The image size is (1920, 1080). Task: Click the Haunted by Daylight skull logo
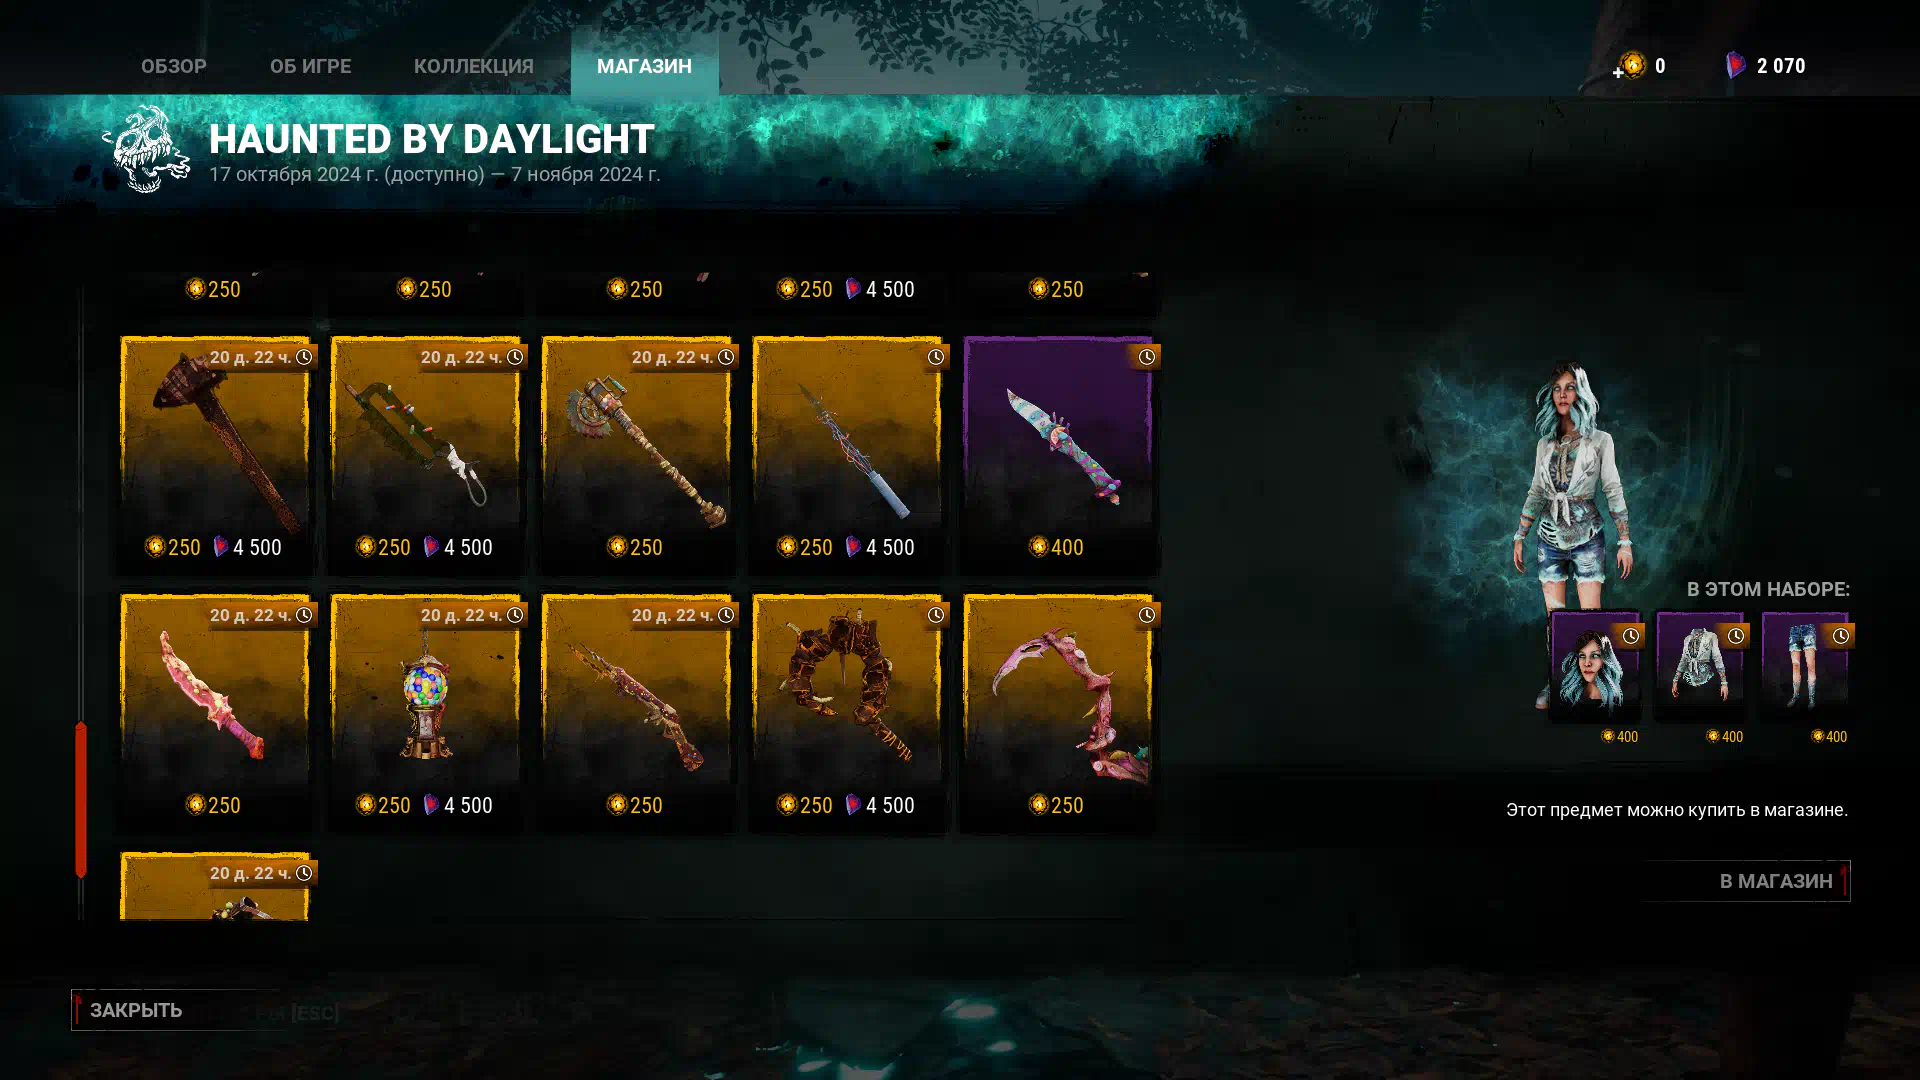146,149
